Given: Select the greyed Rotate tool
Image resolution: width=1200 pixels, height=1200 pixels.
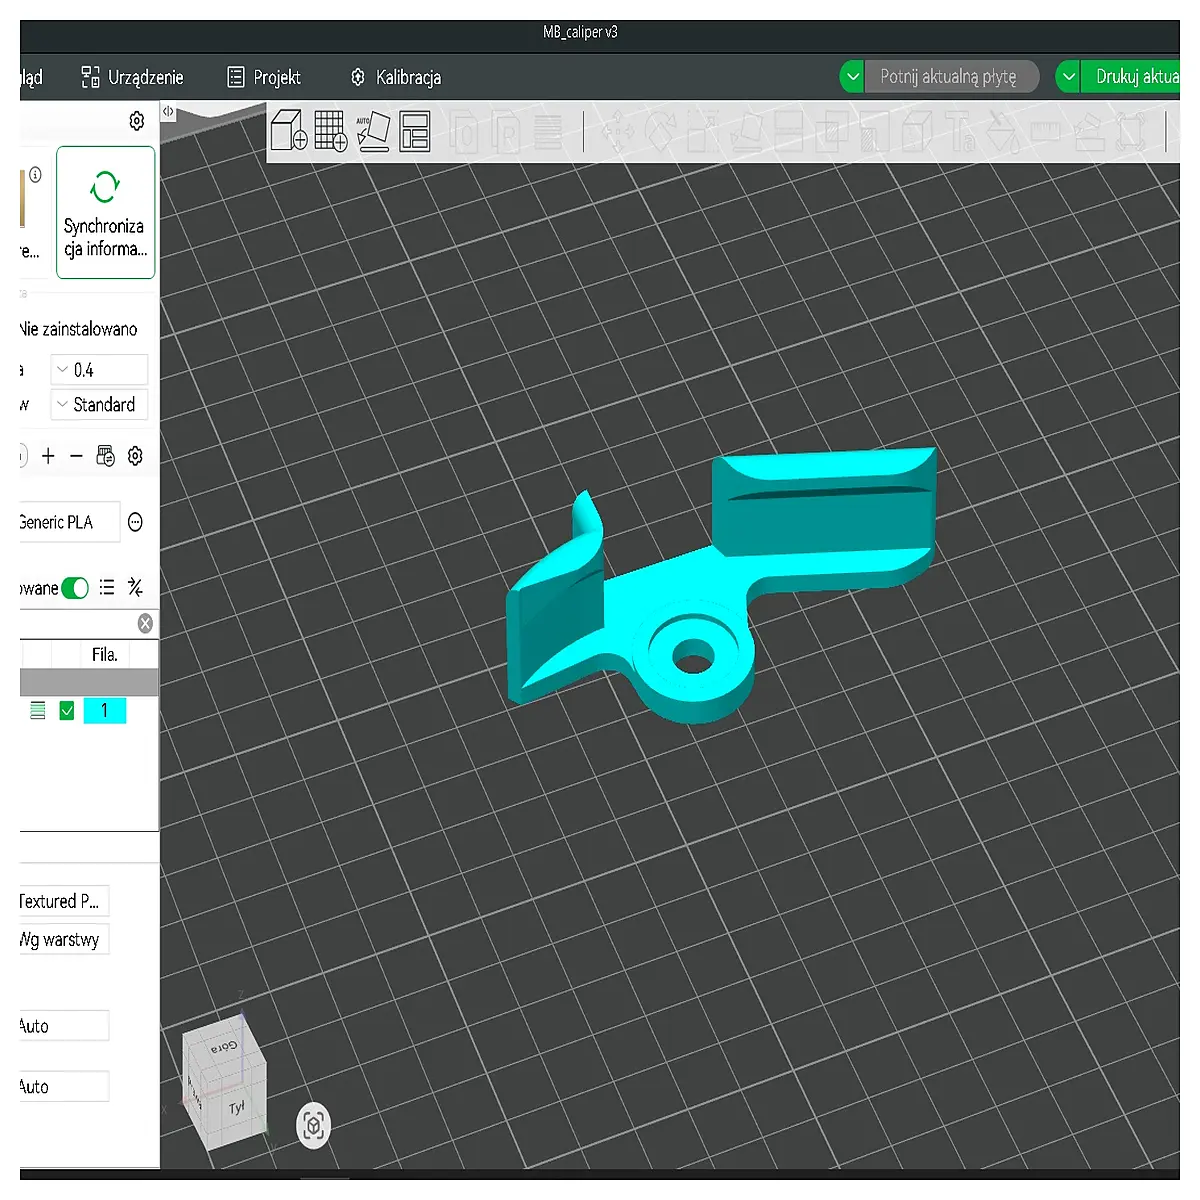Looking at the screenshot, I should click(x=660, y=132).
